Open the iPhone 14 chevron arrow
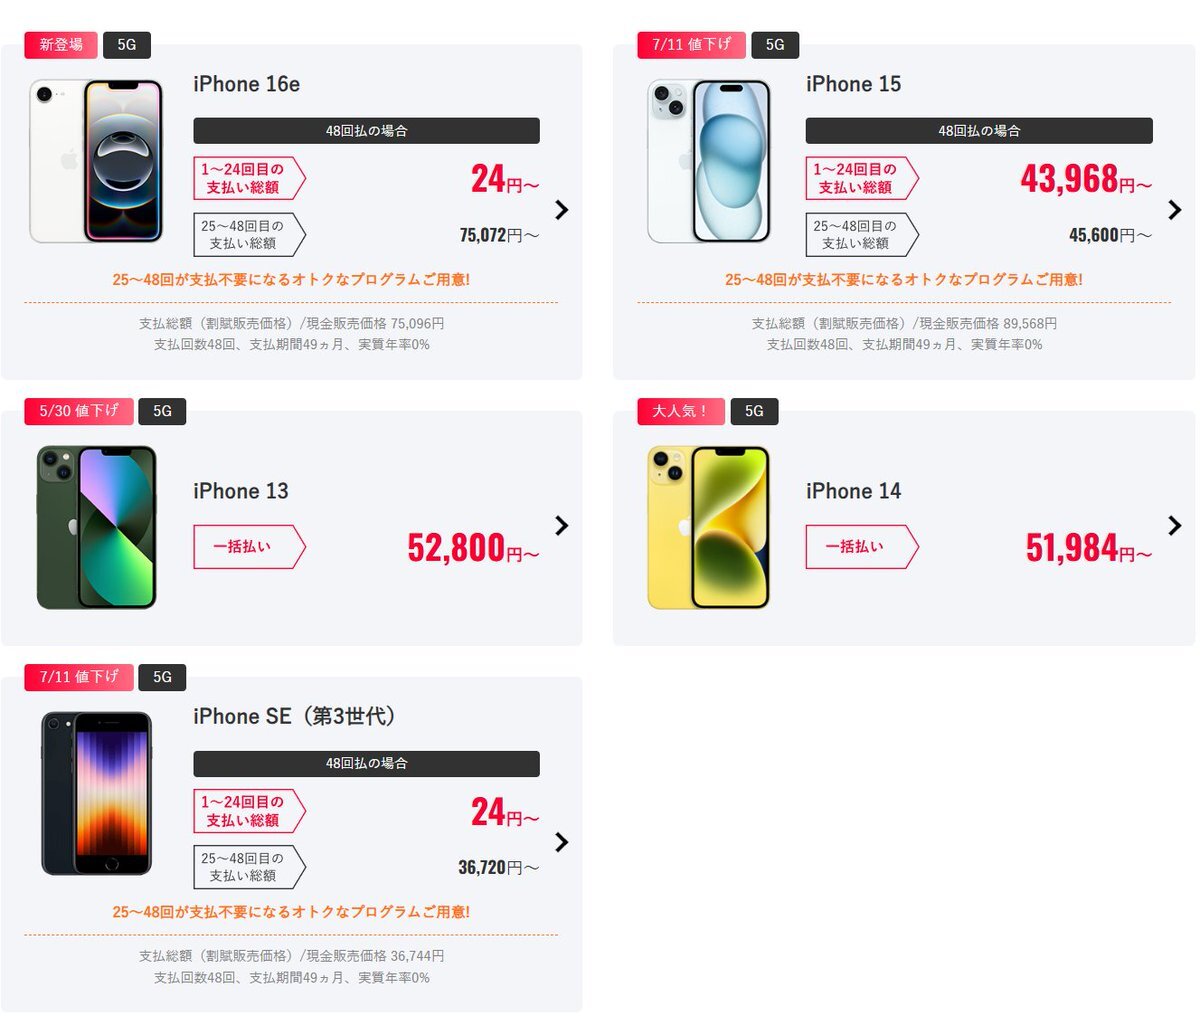 [1174, 525]
